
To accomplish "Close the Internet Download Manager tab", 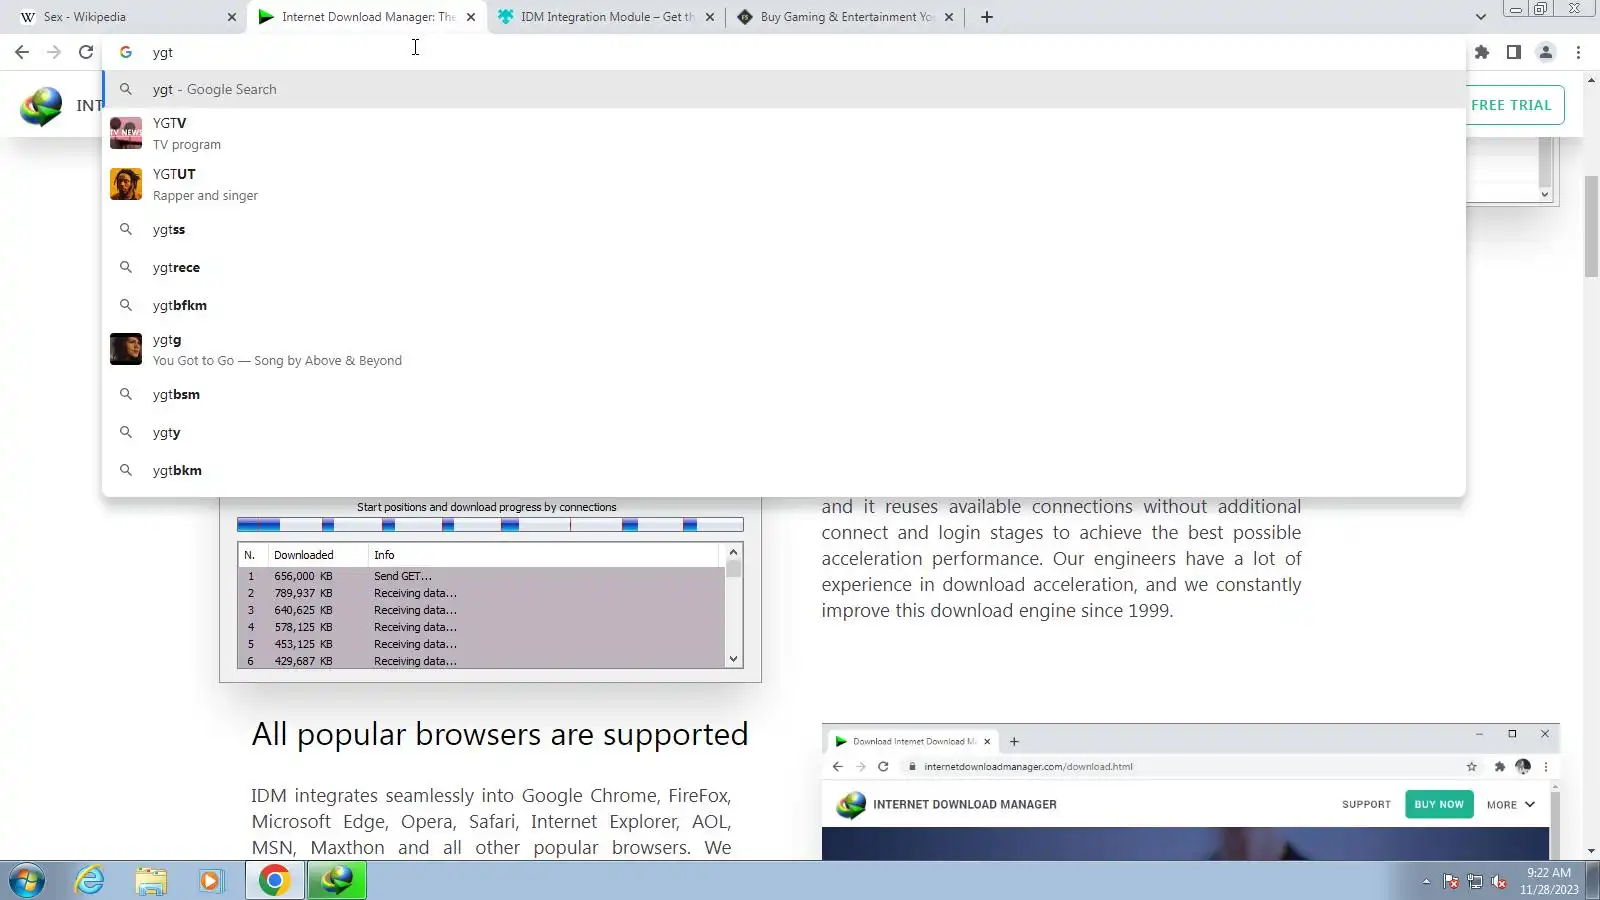I will [471, 17].
